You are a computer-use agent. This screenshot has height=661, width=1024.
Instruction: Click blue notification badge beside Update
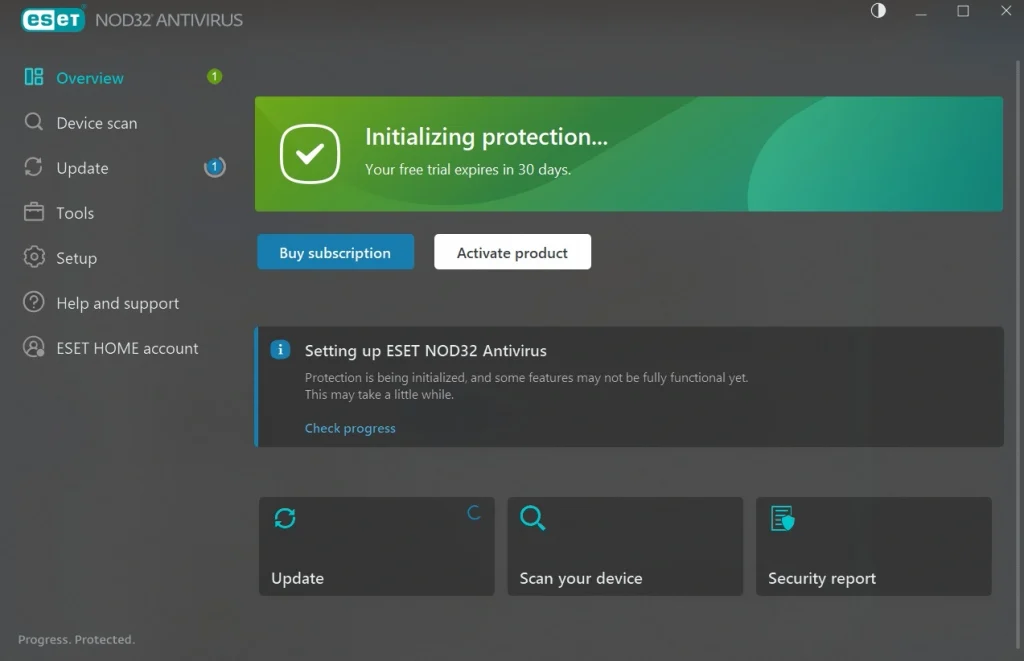point(214,167)
